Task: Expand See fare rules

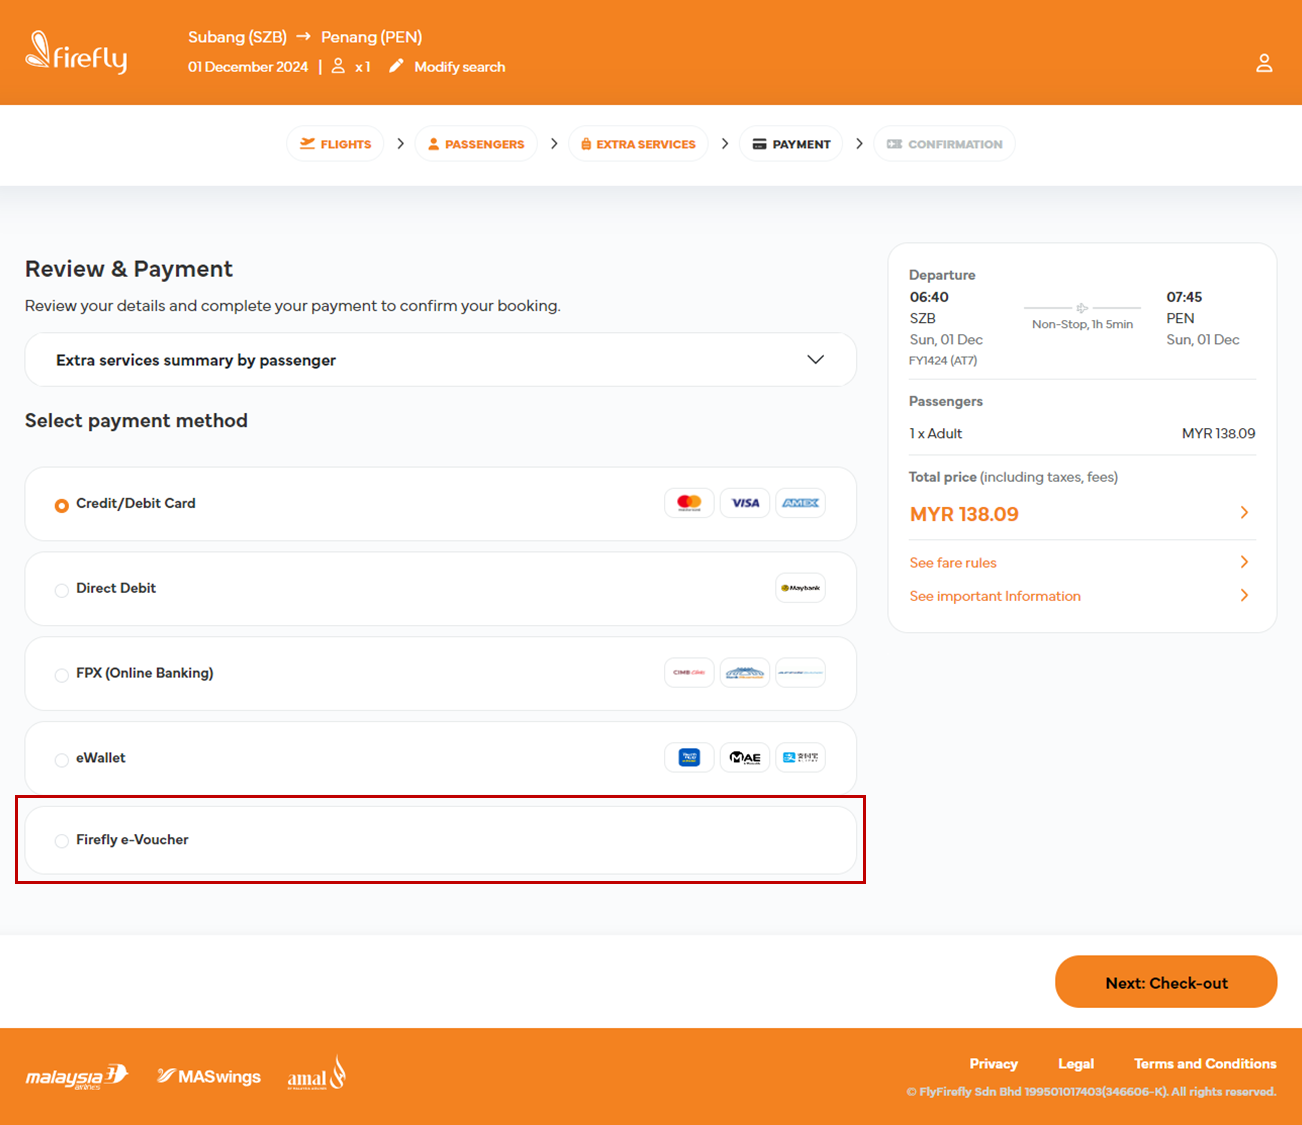Action: (1243, 562)
